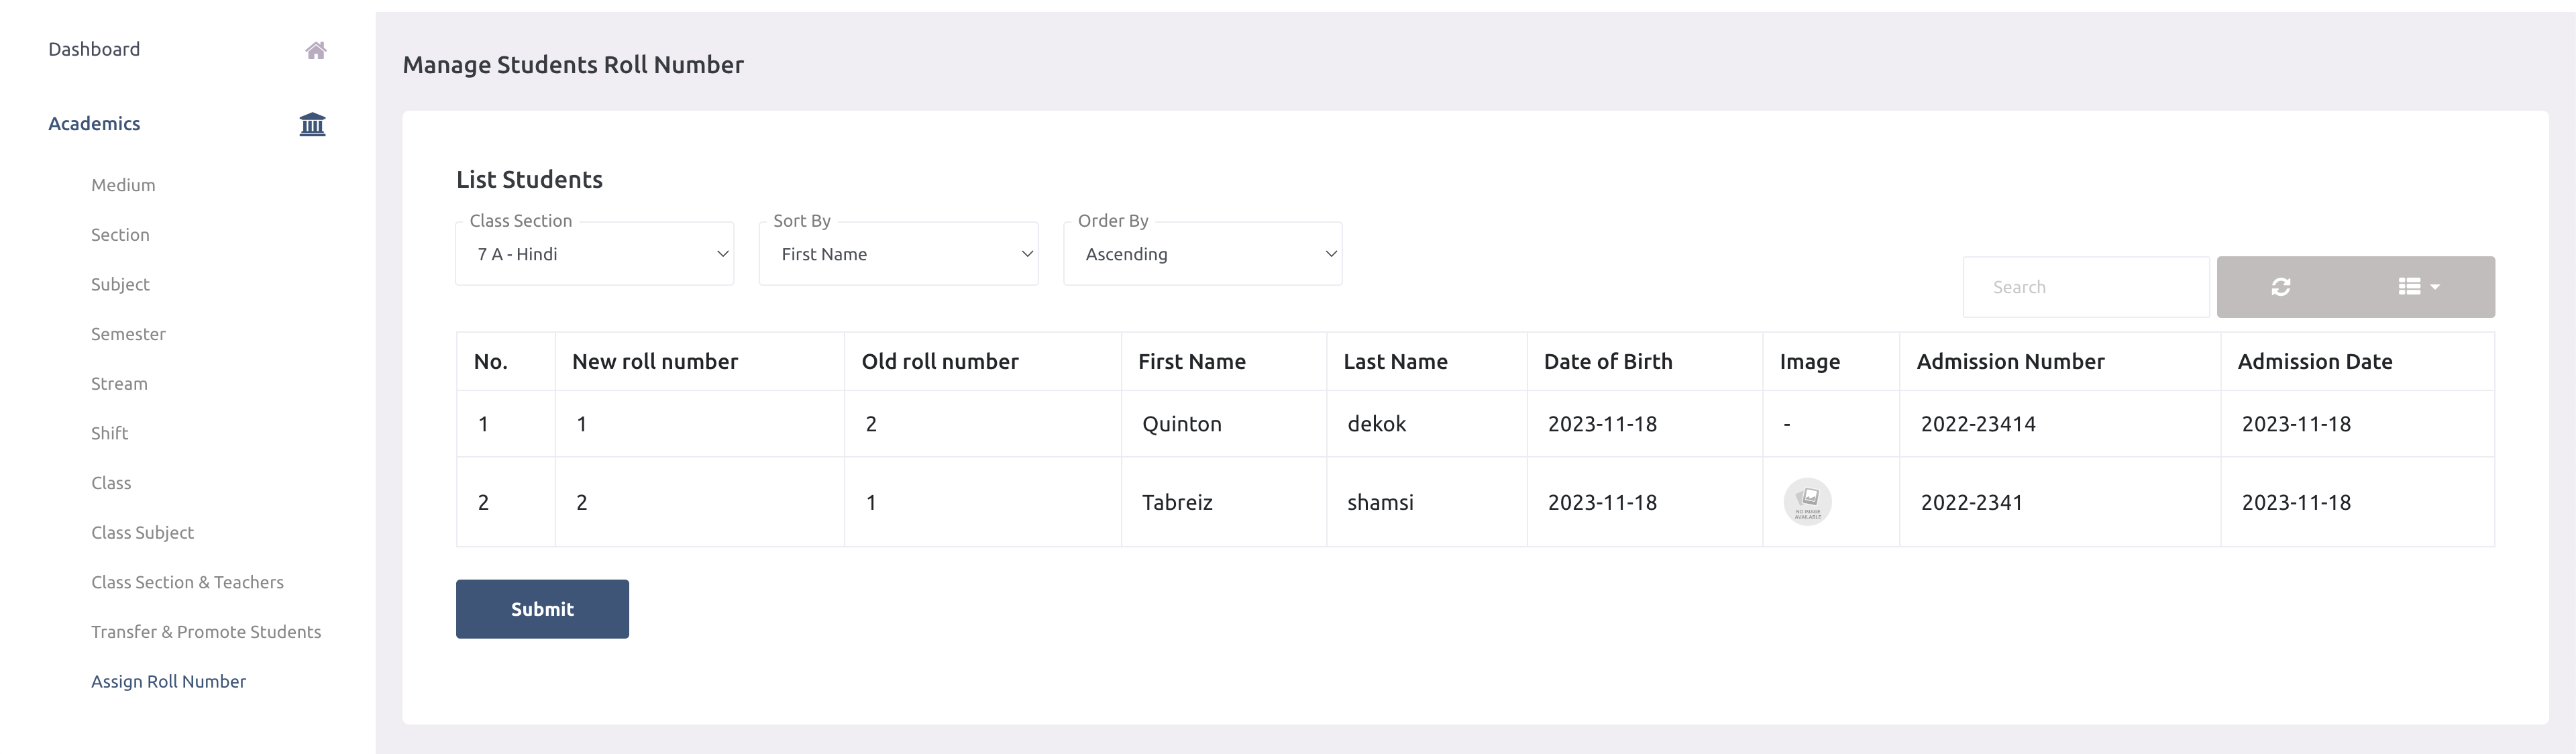Click the Class Section & Teachers sidebar link
The height and width of the screenshot is (754, 2576).
click(x=187, y=582)
